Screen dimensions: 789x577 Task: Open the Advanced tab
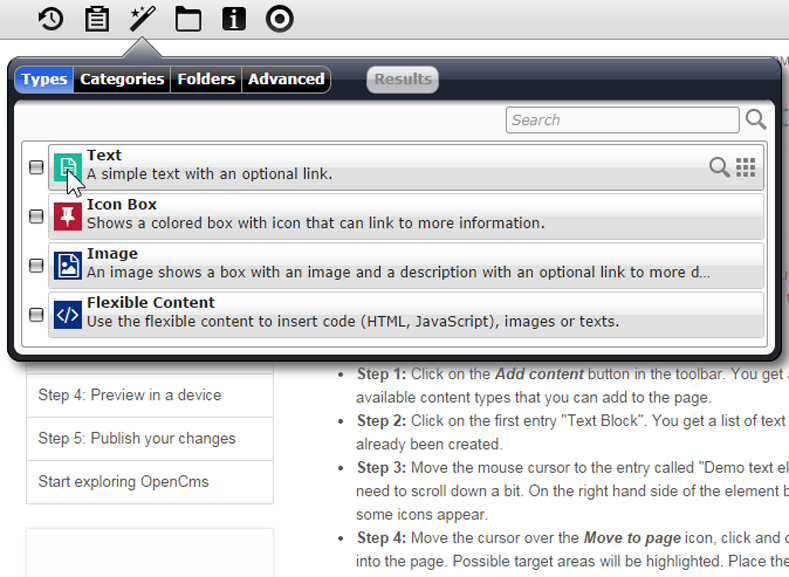(x=286, y=79)
